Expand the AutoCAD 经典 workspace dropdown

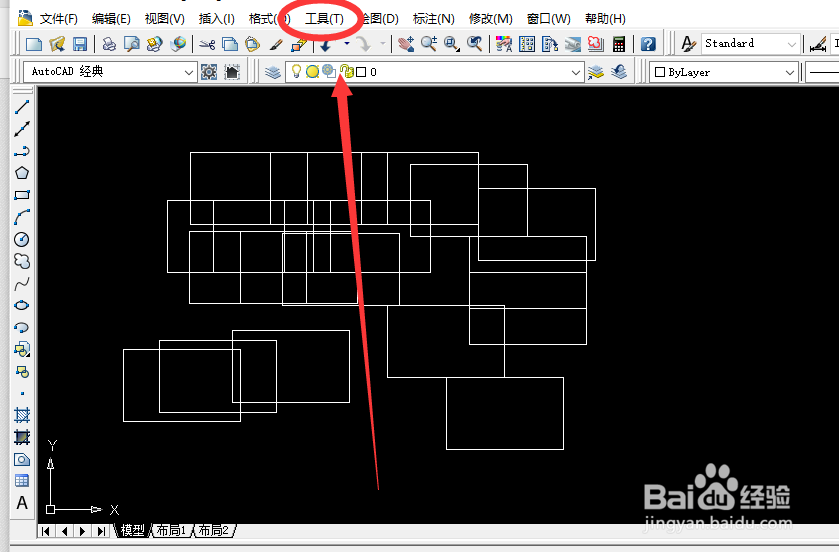(188, 72)
